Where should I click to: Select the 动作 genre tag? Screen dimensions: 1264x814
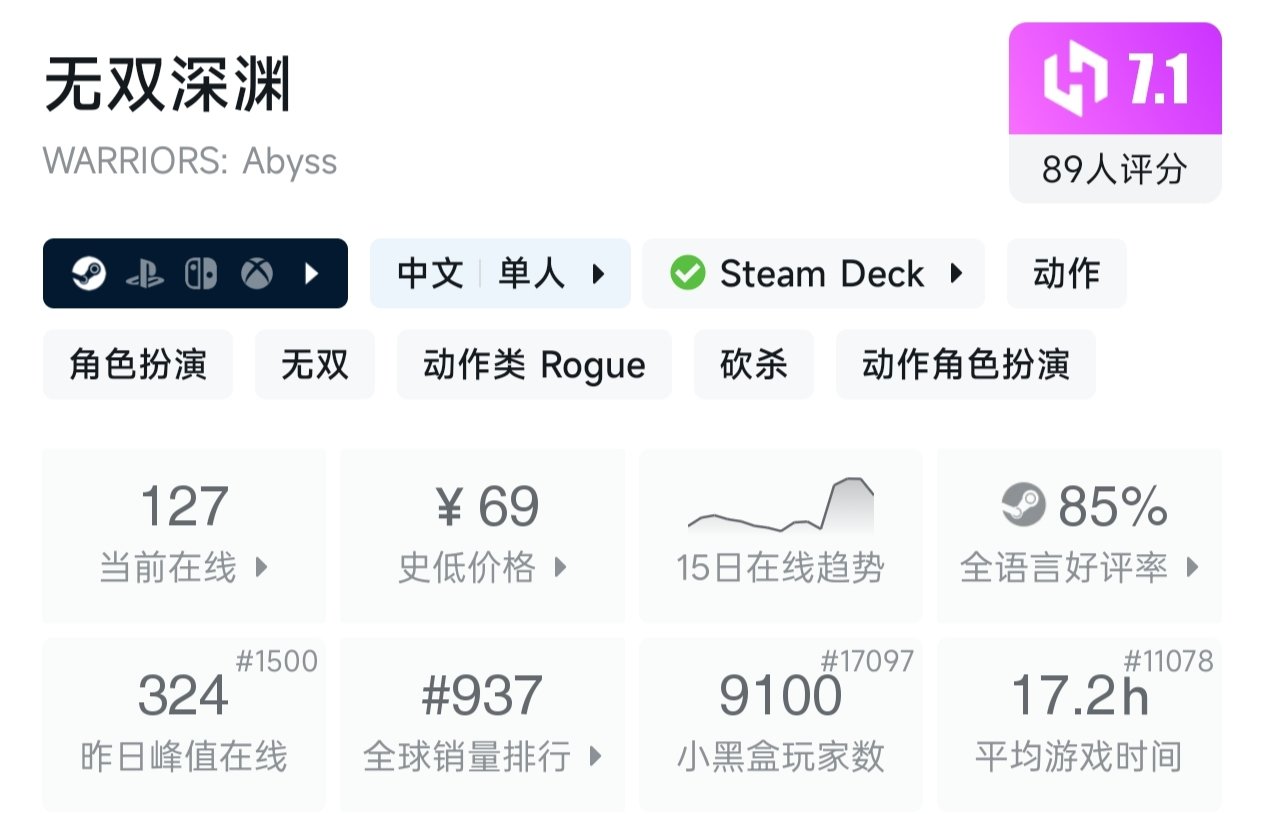1066,273
